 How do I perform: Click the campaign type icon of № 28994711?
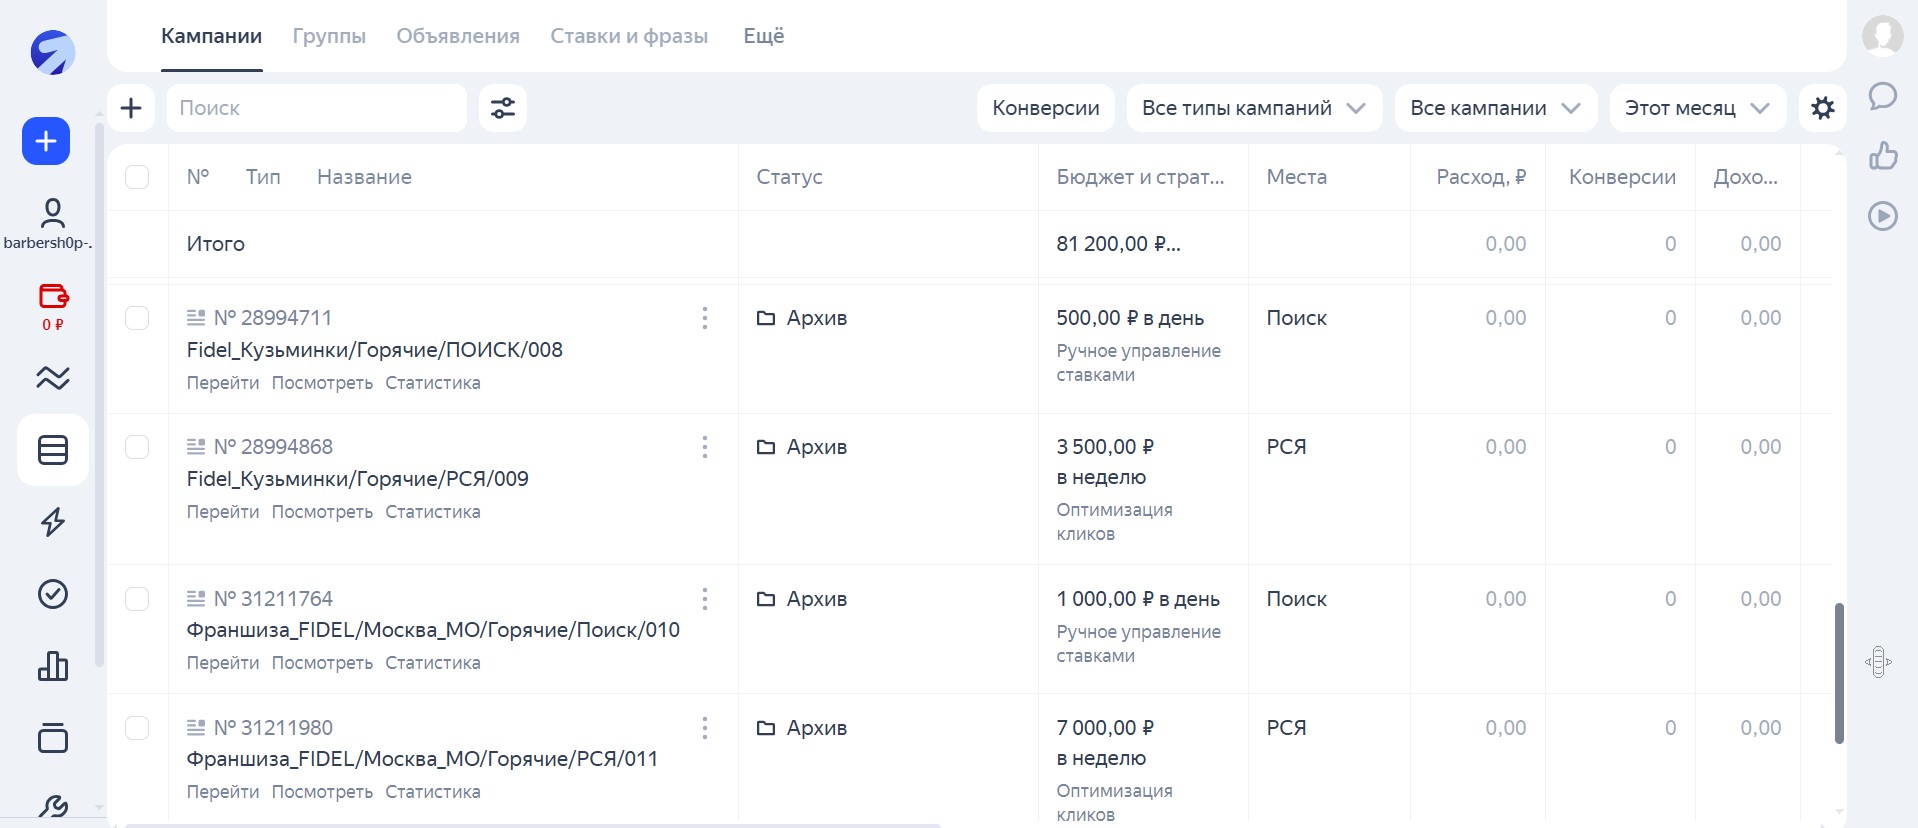click(196, 318)
